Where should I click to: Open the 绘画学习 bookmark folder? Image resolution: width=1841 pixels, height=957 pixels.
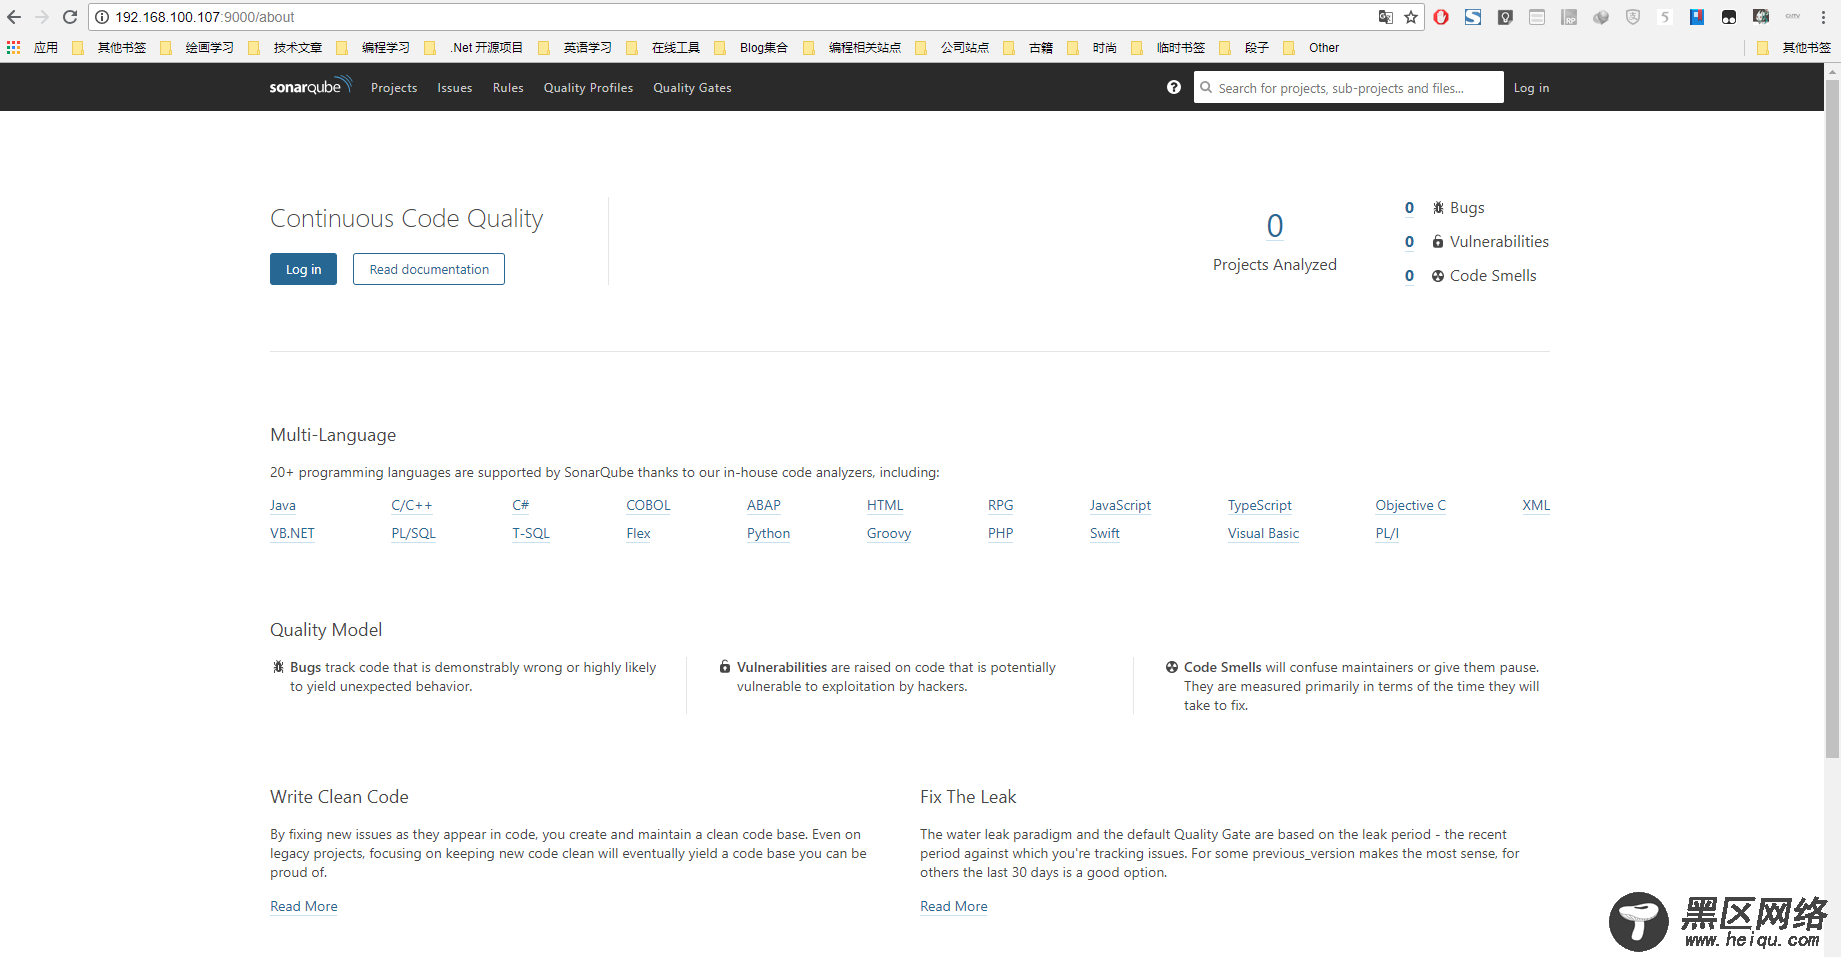[x=198, y=47]
